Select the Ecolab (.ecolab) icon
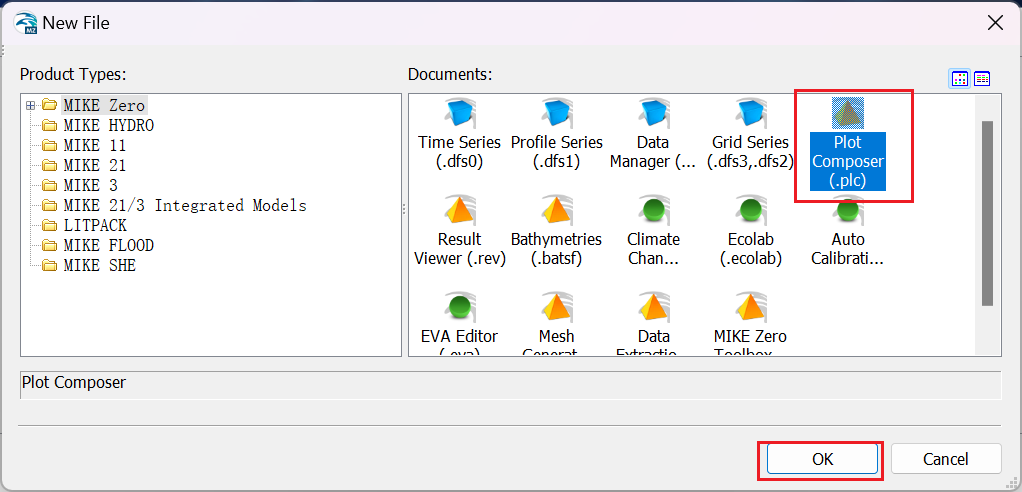The width and height of the screenshot is (1022, 492). point(750,211)
